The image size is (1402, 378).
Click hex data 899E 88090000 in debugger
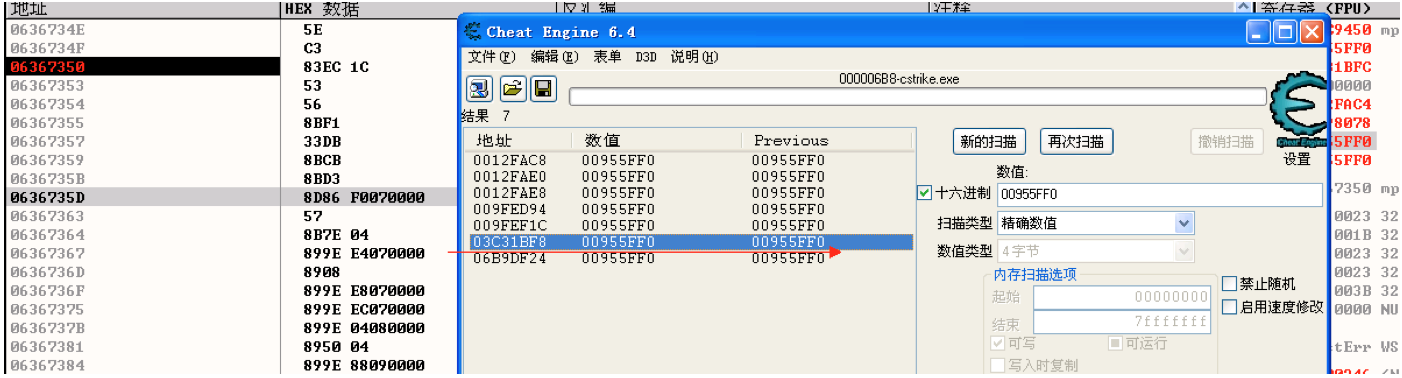tap(364, 365)
